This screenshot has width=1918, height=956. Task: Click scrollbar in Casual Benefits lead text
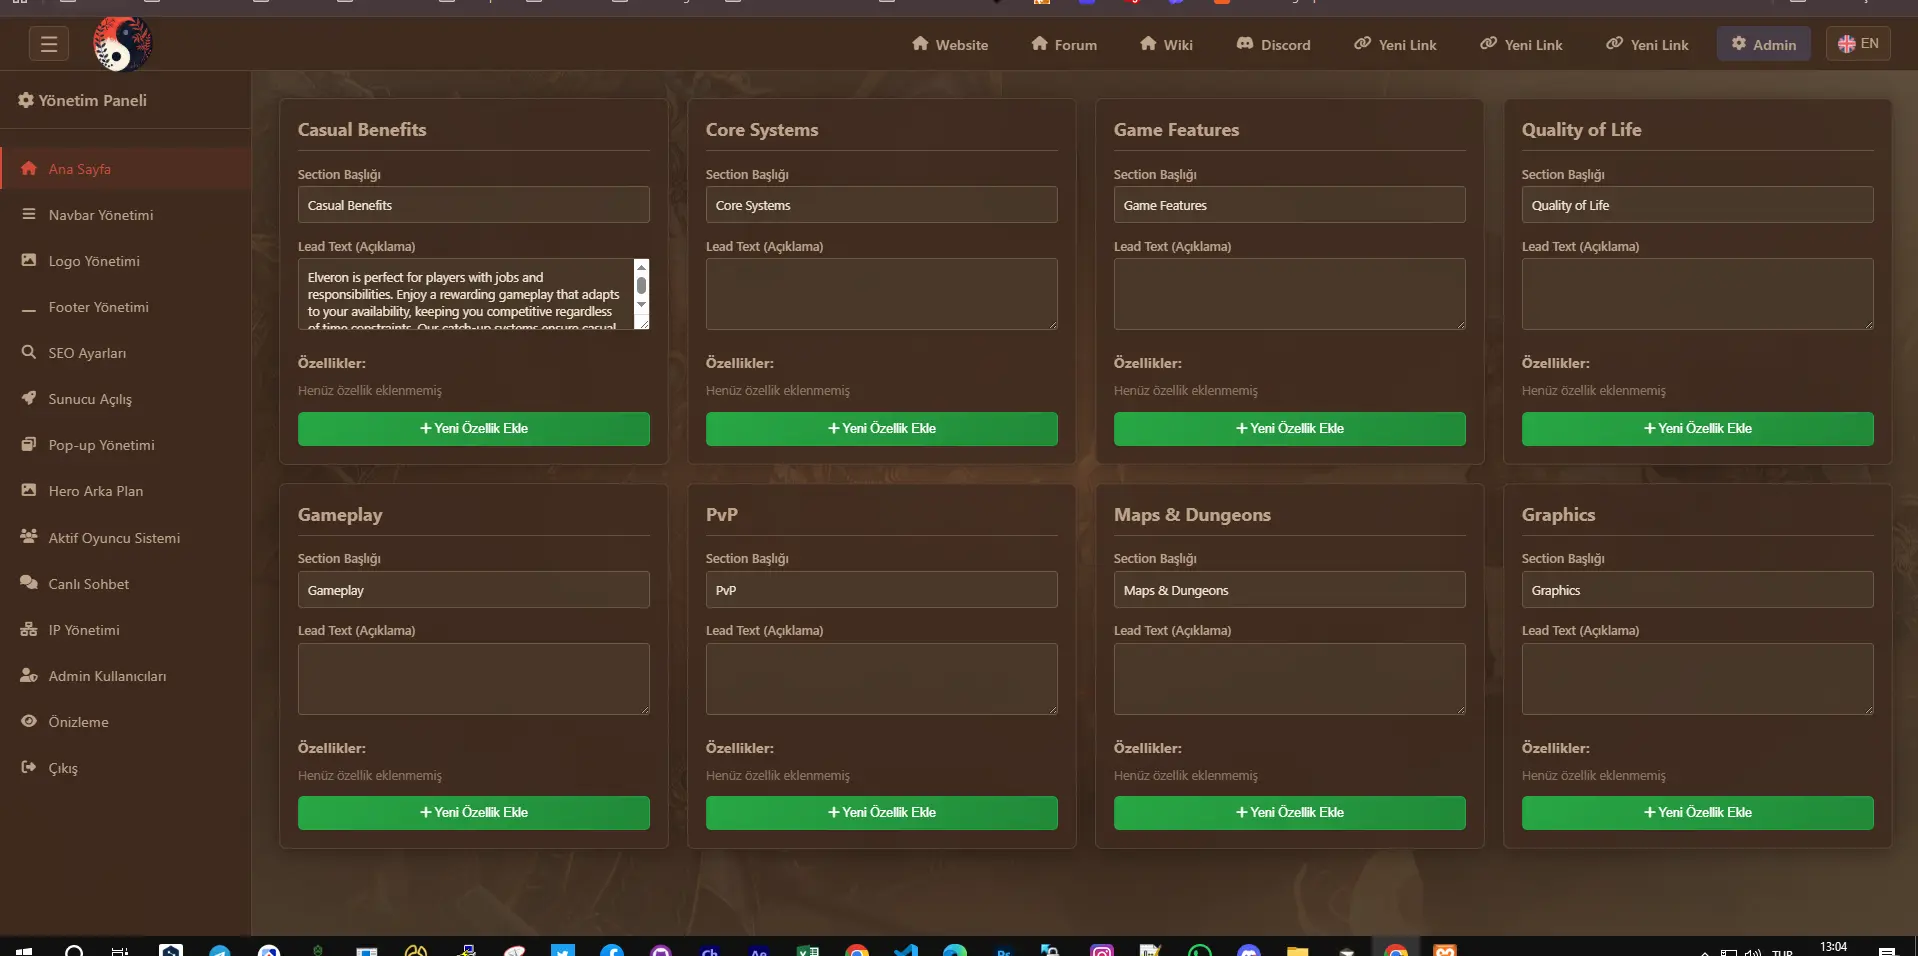pos(641,287)
